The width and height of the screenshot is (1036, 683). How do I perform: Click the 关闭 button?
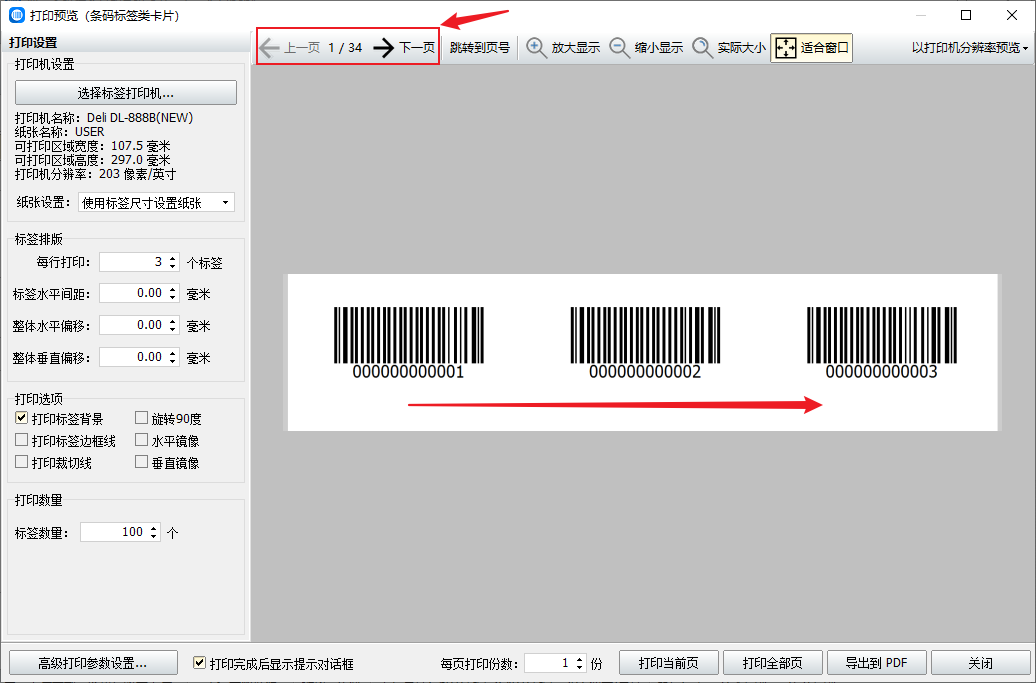pyautogui.click(x=980, y=663)
